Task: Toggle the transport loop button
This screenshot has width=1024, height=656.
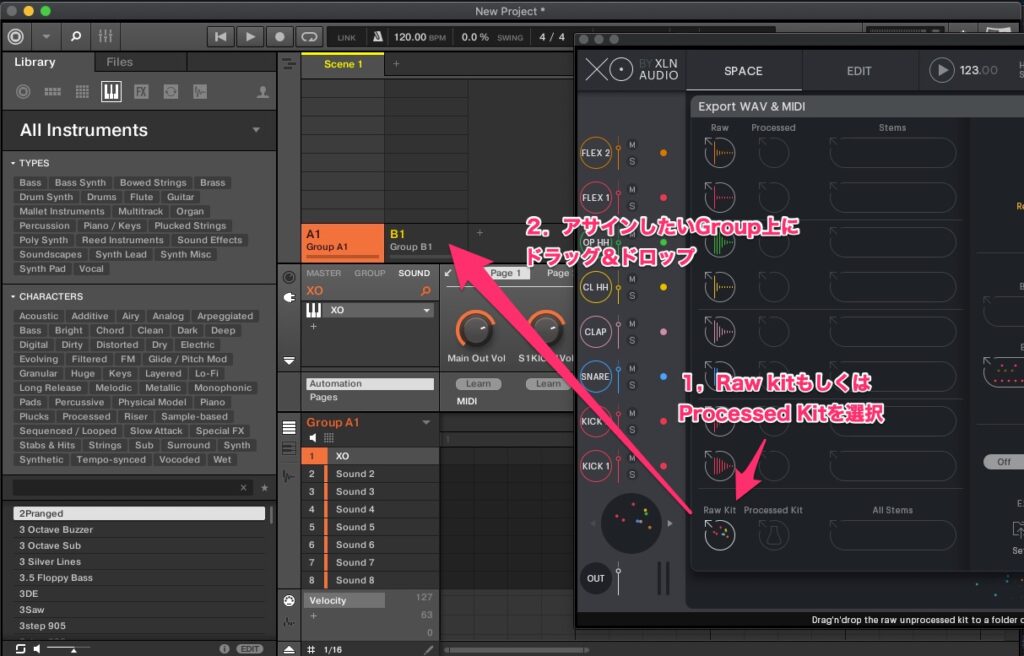Action: click(x=310, y=37)
